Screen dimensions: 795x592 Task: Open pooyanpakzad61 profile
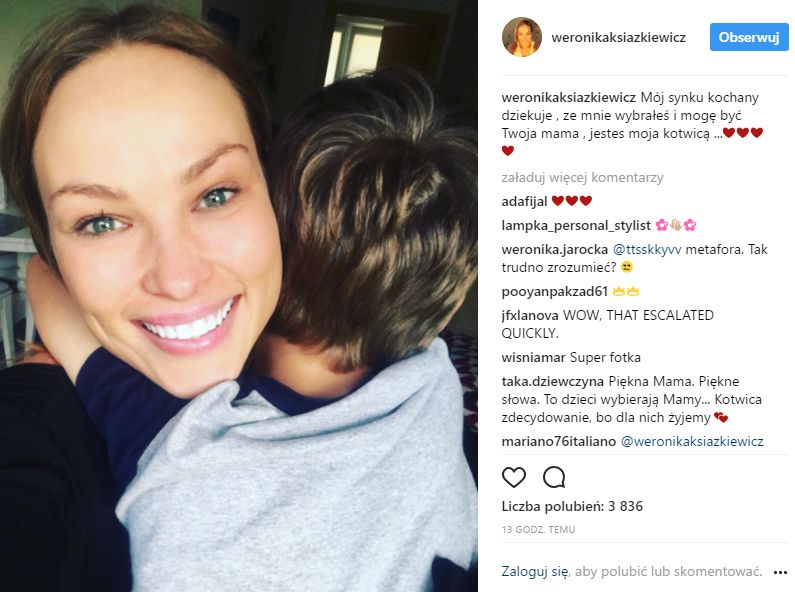pyautogui.click(x=555, y=291)
